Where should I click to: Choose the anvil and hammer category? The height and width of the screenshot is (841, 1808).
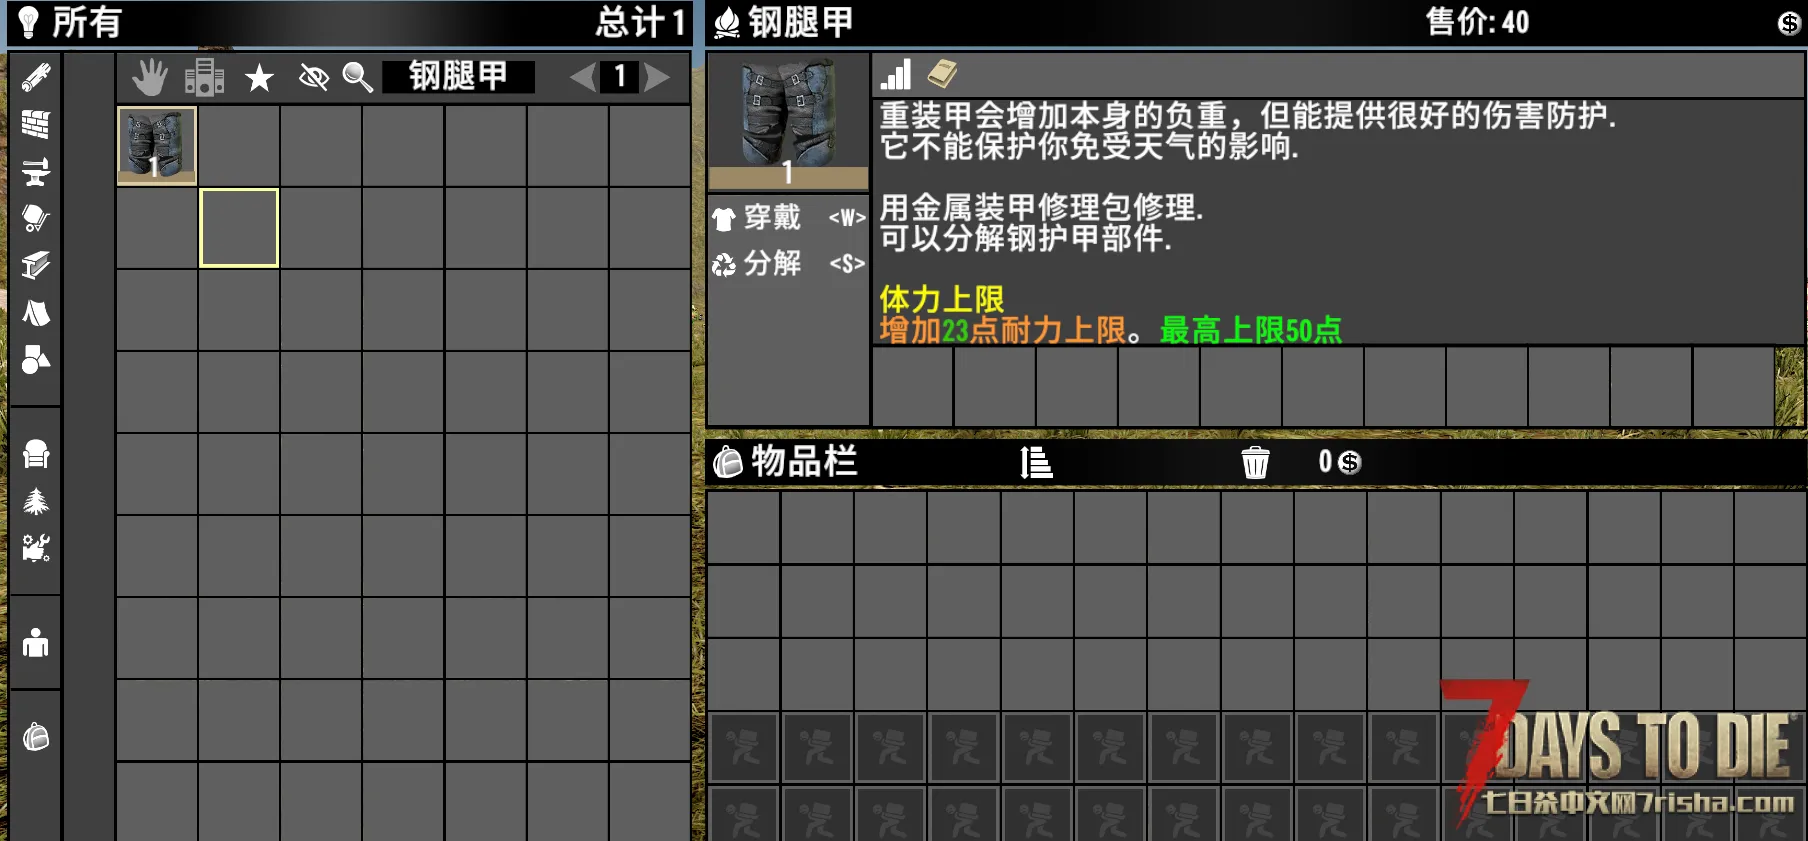tap(36, 171)
